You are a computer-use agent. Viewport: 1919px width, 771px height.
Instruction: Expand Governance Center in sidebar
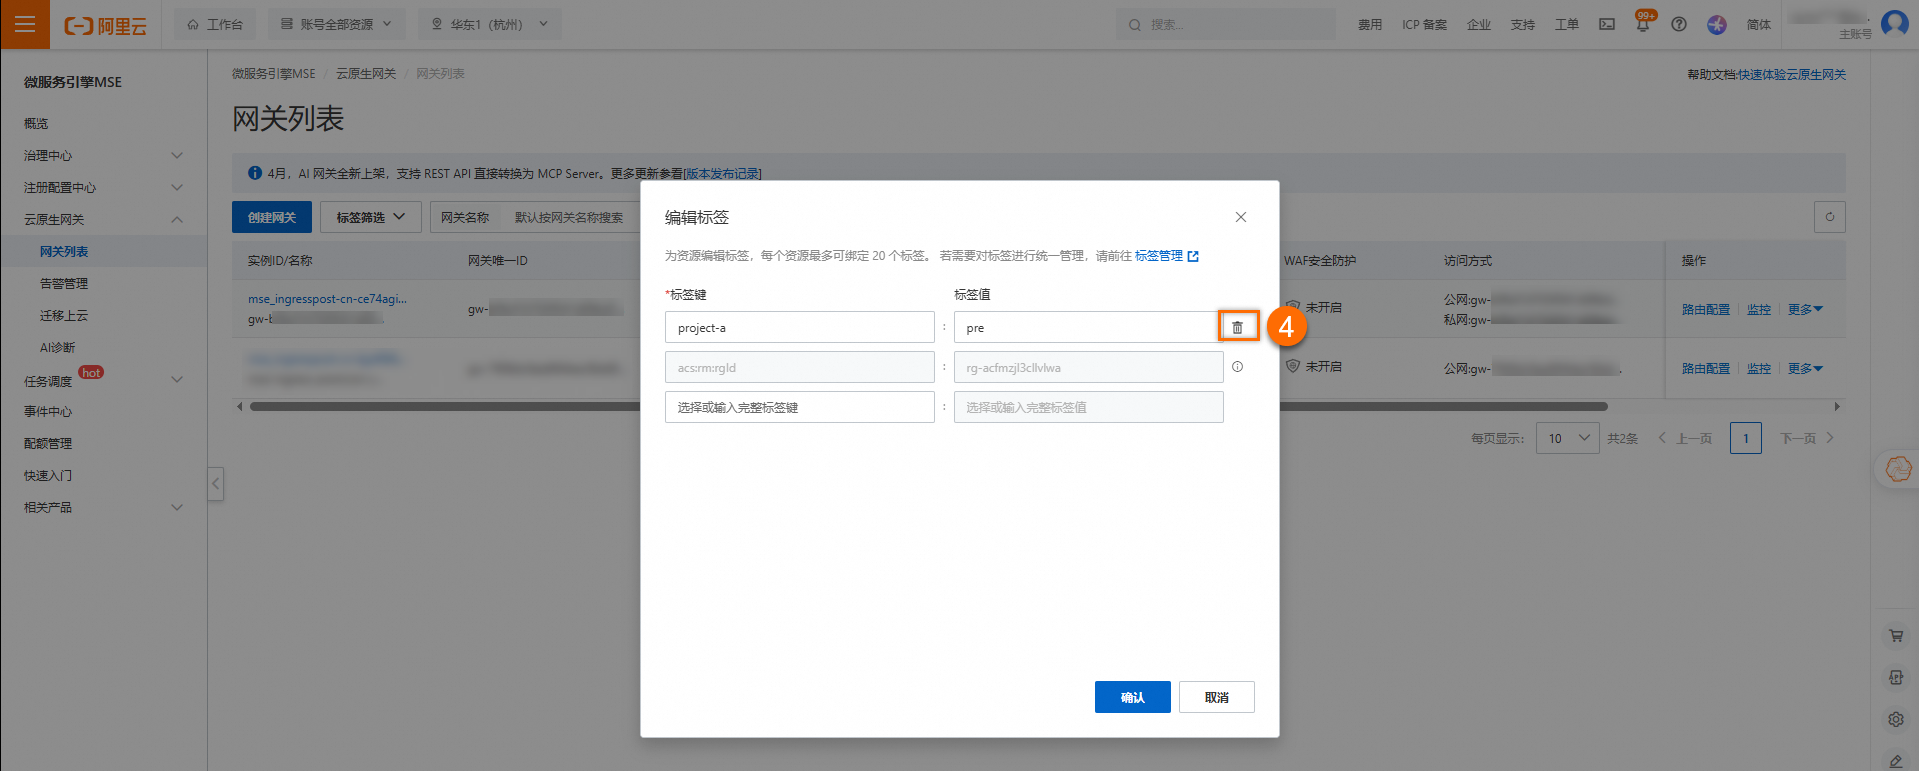104,155
